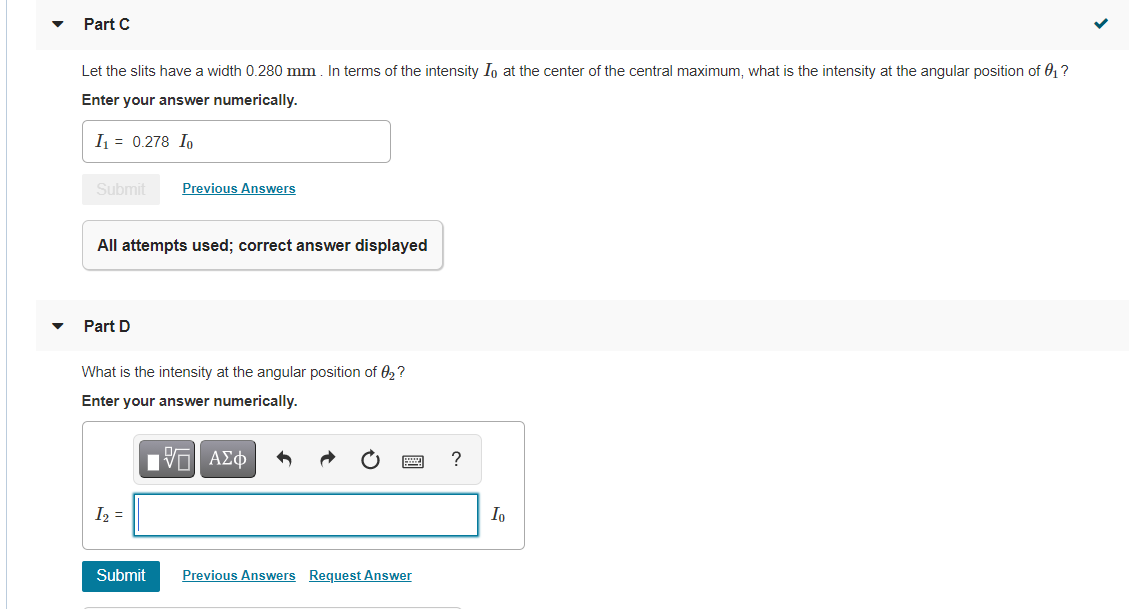Click the answer box showing 0.278 I0
1129x609 pixels.
[x=236, y=141]
